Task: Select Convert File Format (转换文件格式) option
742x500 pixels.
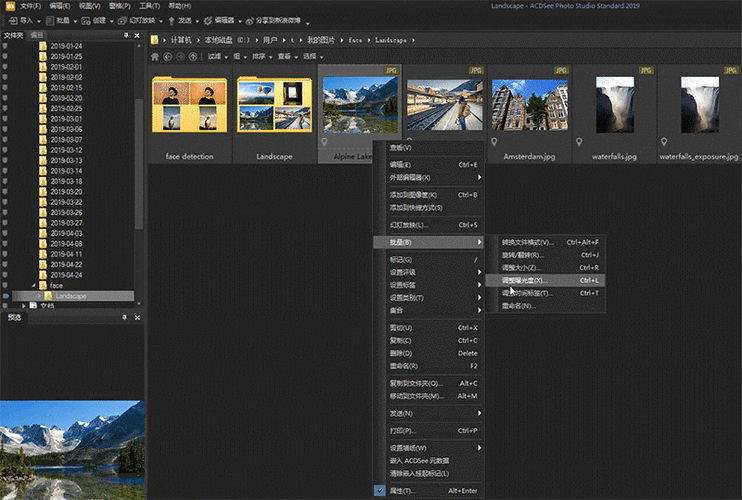Action: pyautogui.click(x=546, y=242)
